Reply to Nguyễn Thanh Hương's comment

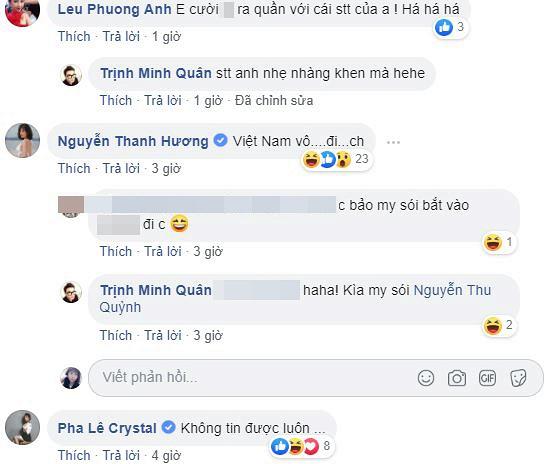coord(121,169)
